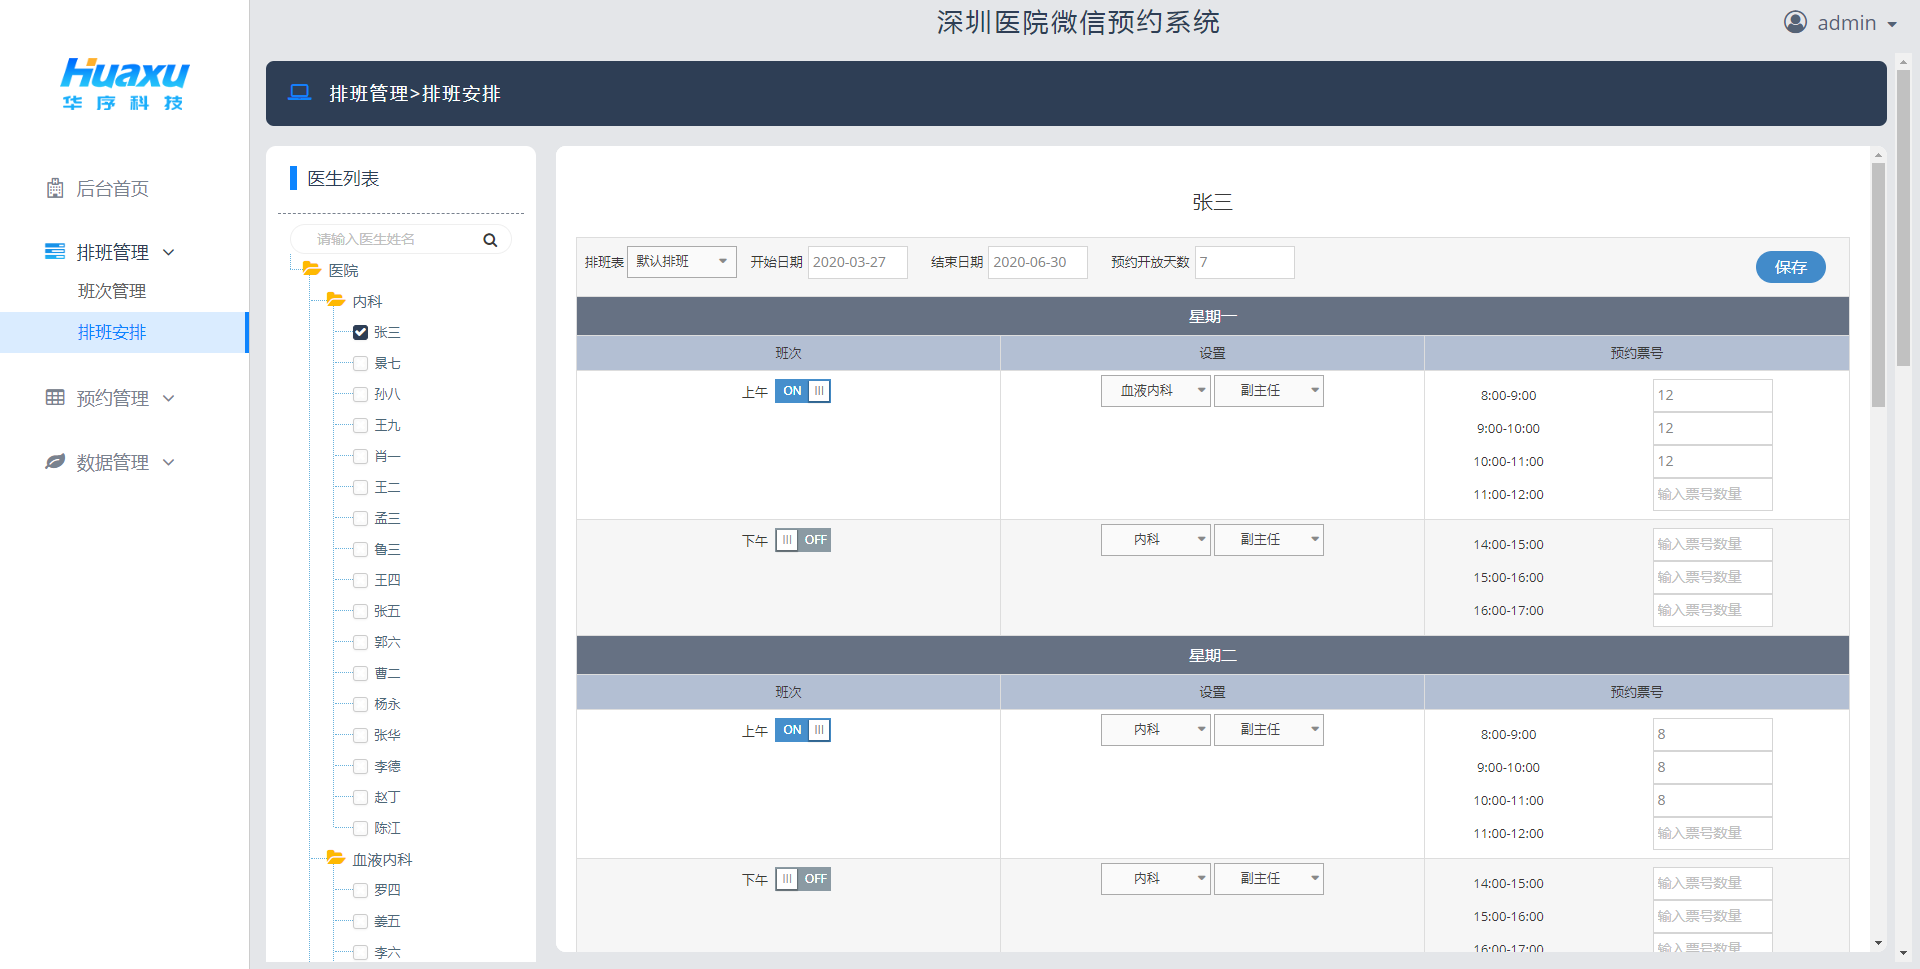The height and width of the screenshot is (969, 1920).
Task: Click the admin user avatar icon
Action: click(x=1795, y=22)
